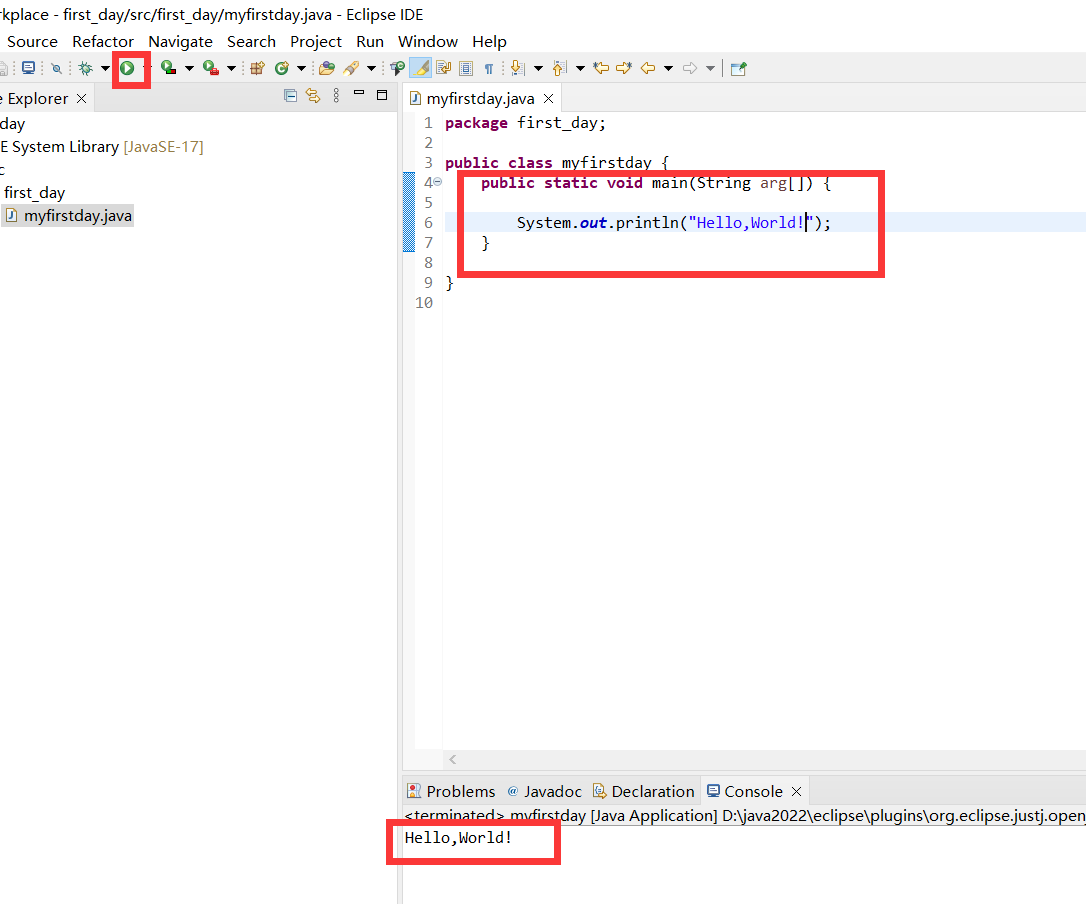Click the "package first_day;" code line
This screenshot has width=1086, height=904.
click(x=525, y=123)
